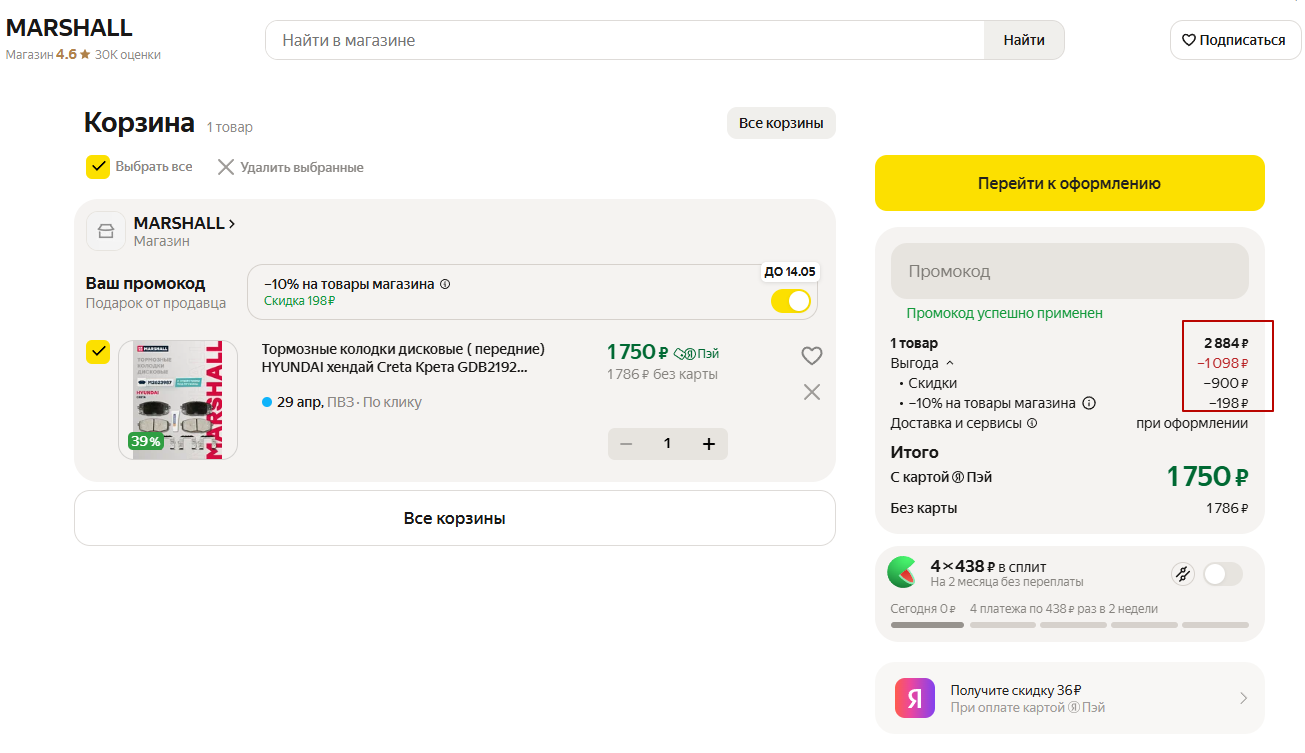Click the Пэй card badge near price
Viewport: 1305px width, 753px height.
click(697, 353)
